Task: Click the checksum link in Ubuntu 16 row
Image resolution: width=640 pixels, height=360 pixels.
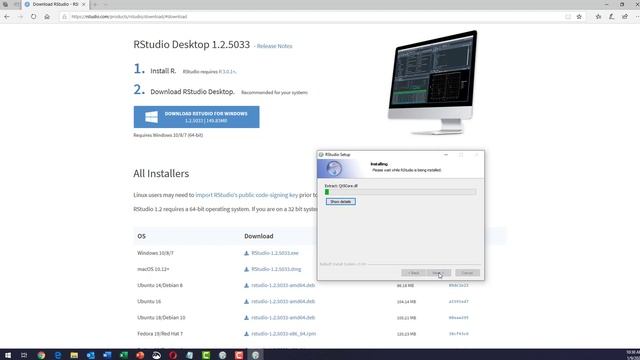Action: pyautogui.click(x=458, y=302)
